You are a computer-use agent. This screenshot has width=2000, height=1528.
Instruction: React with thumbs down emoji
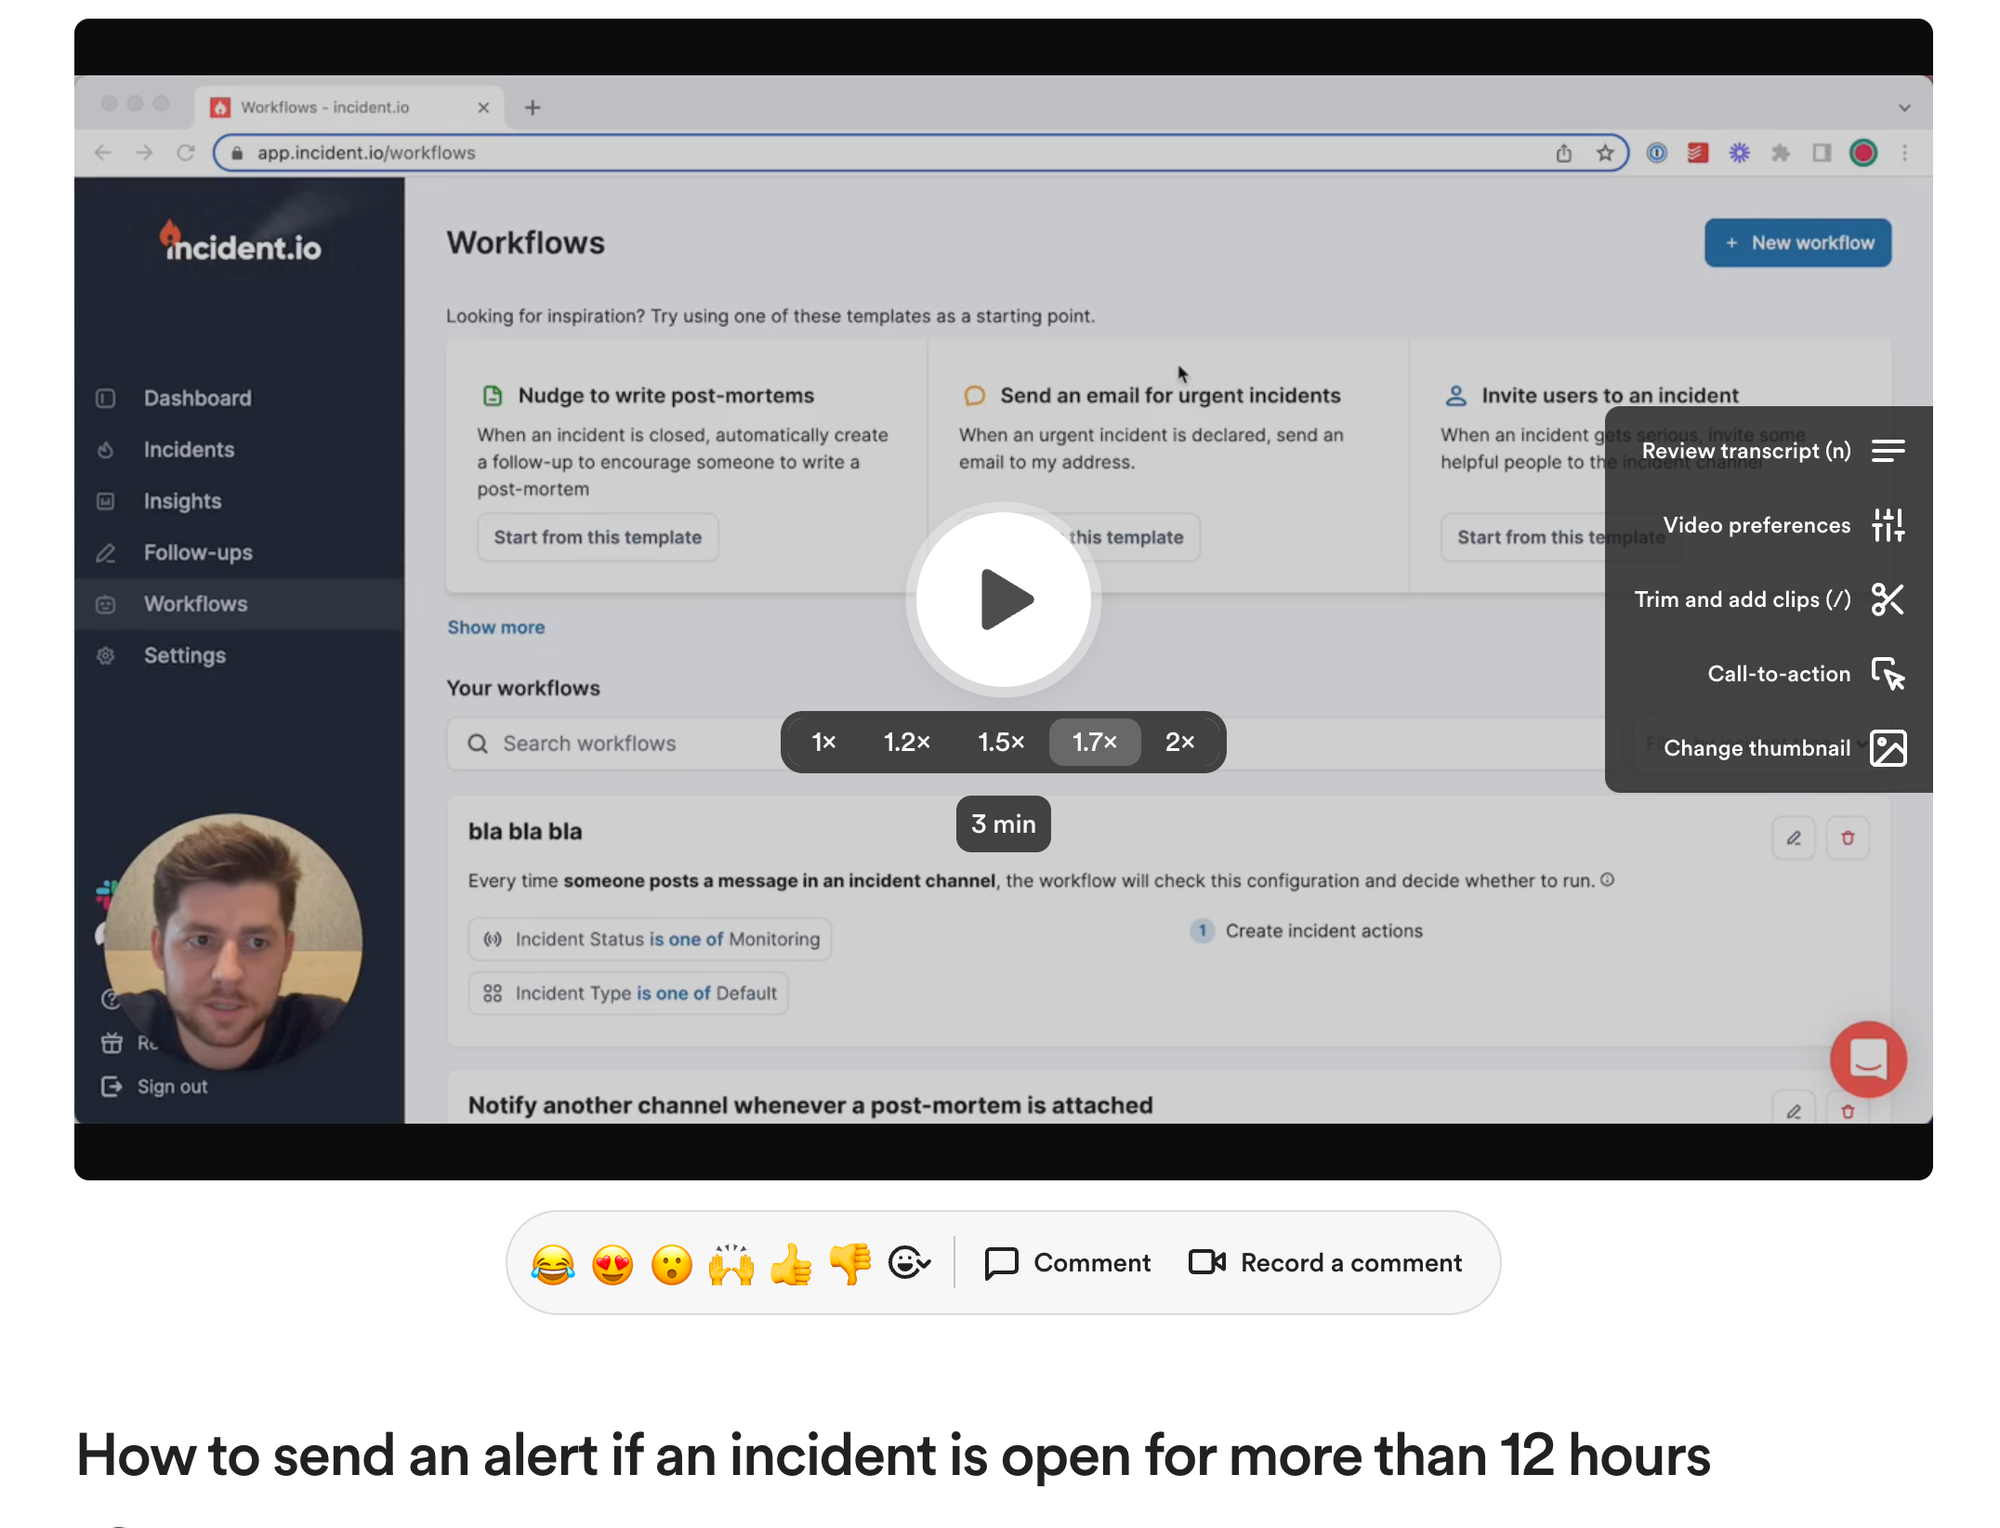click(x=850, y=1264)
